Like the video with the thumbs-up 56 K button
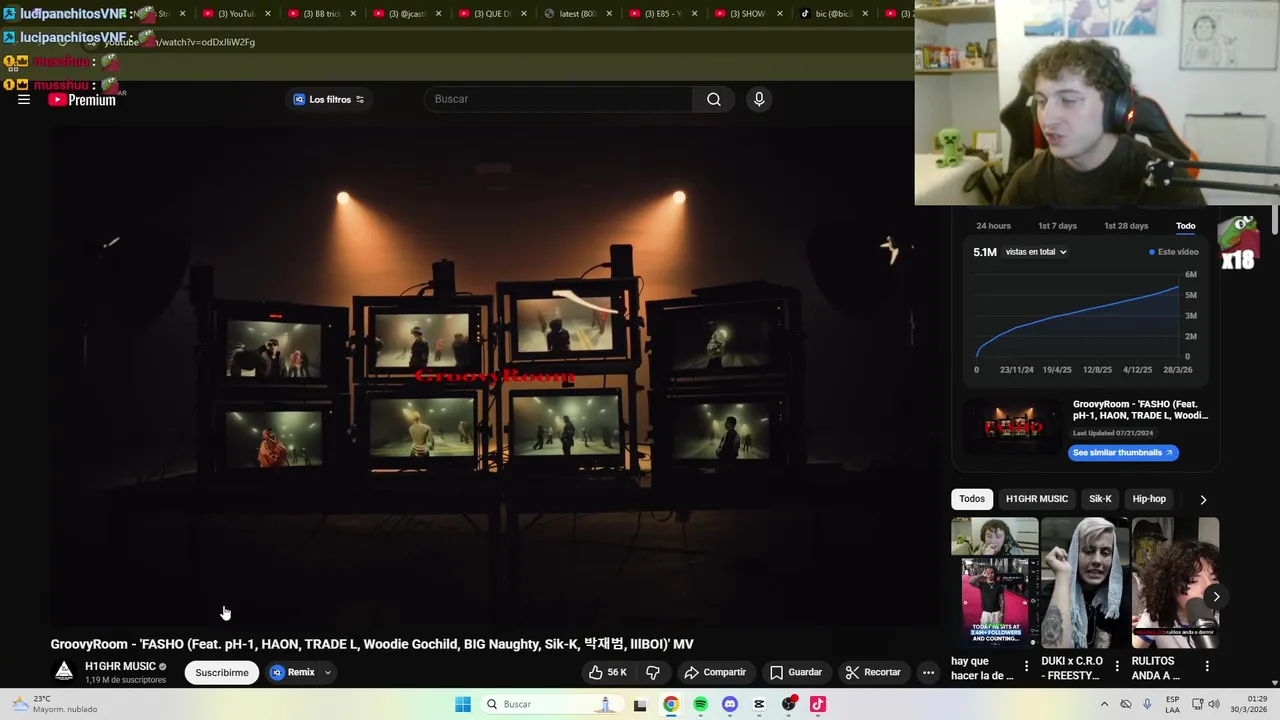This screenshot has width=1280, height=720. click(x=607, y=672)
